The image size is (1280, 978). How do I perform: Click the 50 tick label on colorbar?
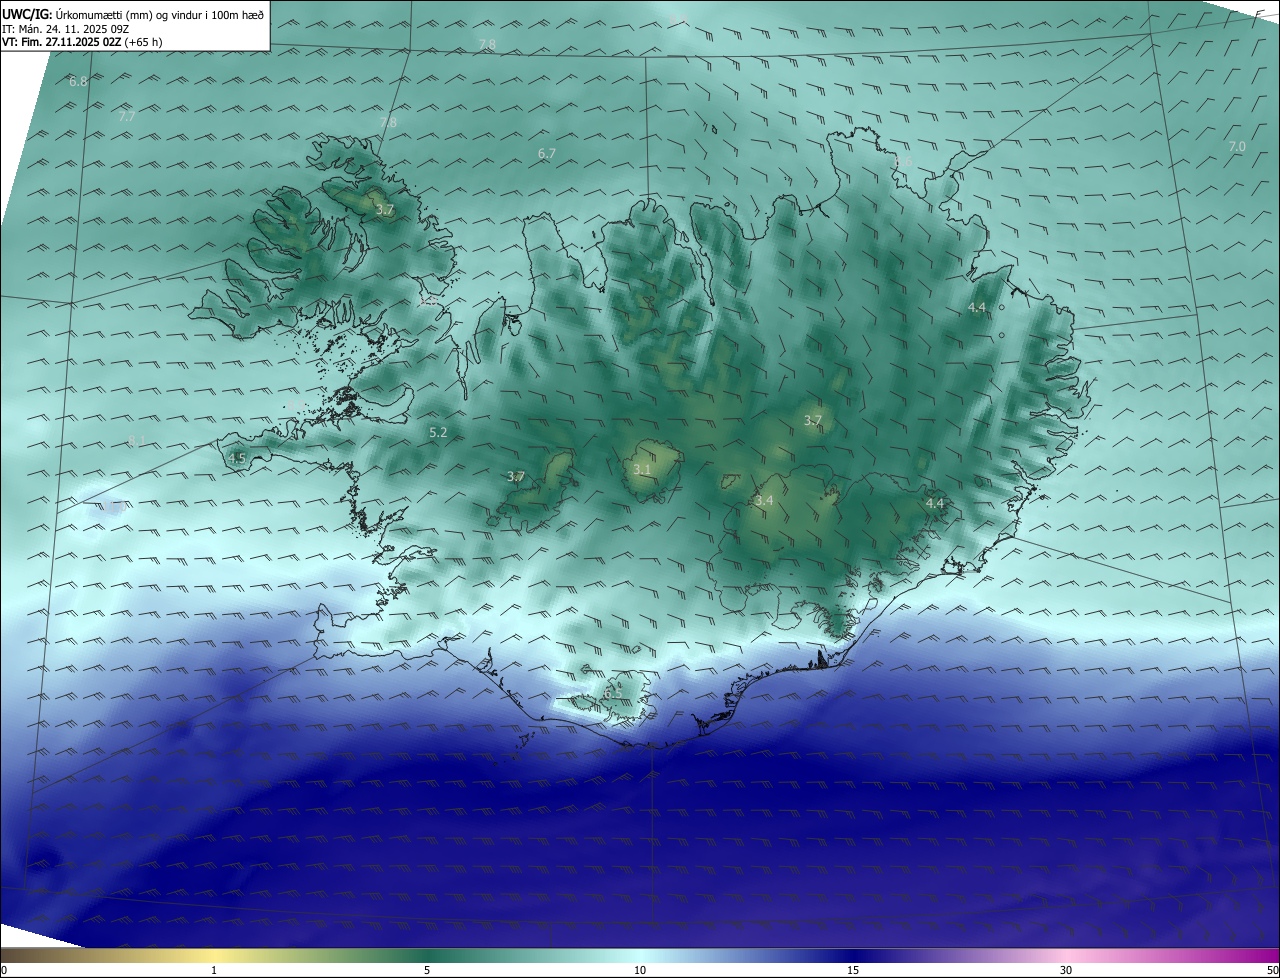tap(1272, 970)
